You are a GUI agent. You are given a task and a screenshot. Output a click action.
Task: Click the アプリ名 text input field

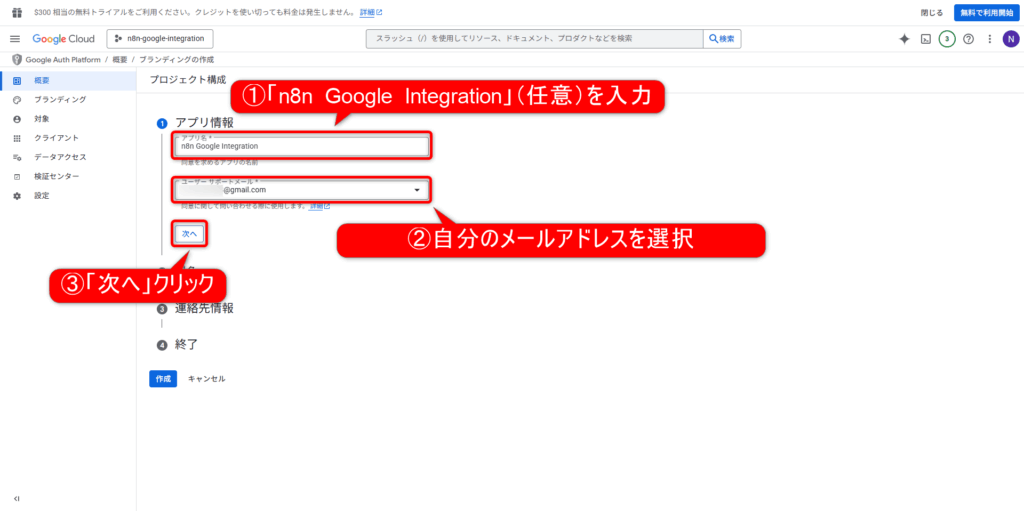point(302,146)
